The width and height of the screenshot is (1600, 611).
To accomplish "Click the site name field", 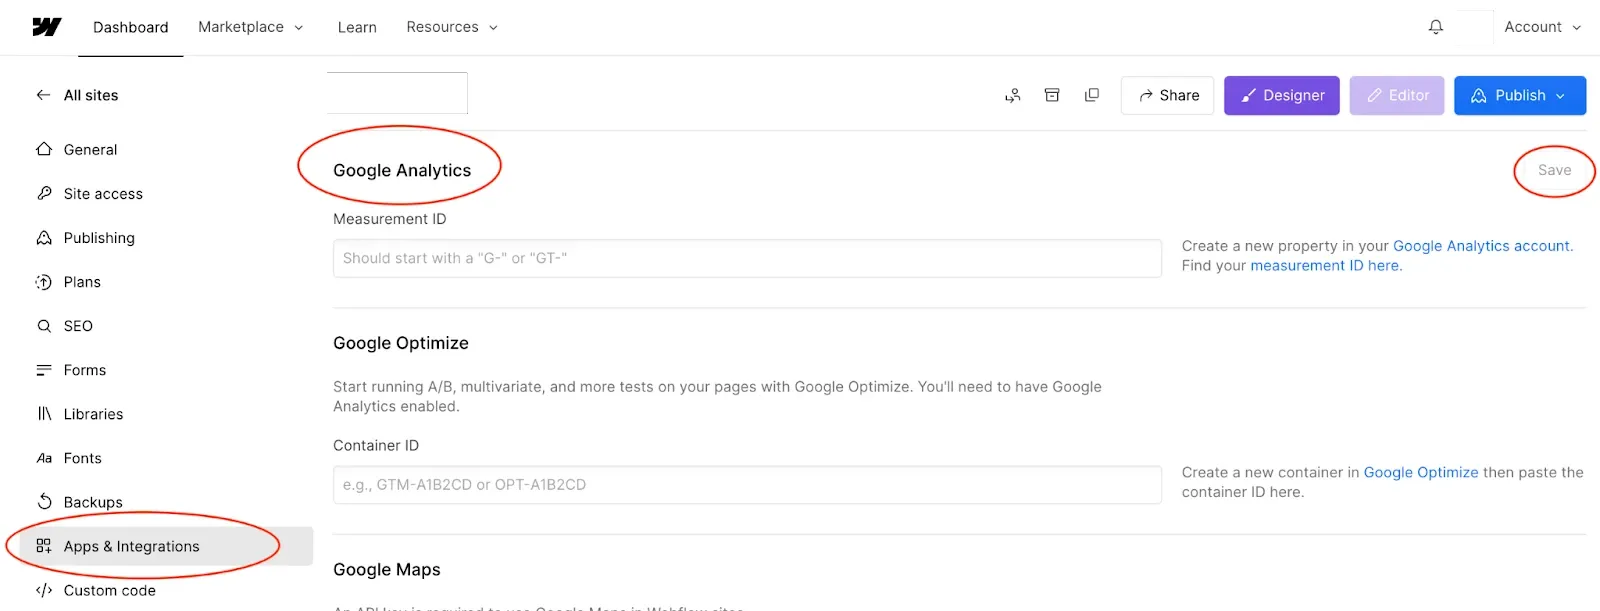I will (x=397, y=93).
